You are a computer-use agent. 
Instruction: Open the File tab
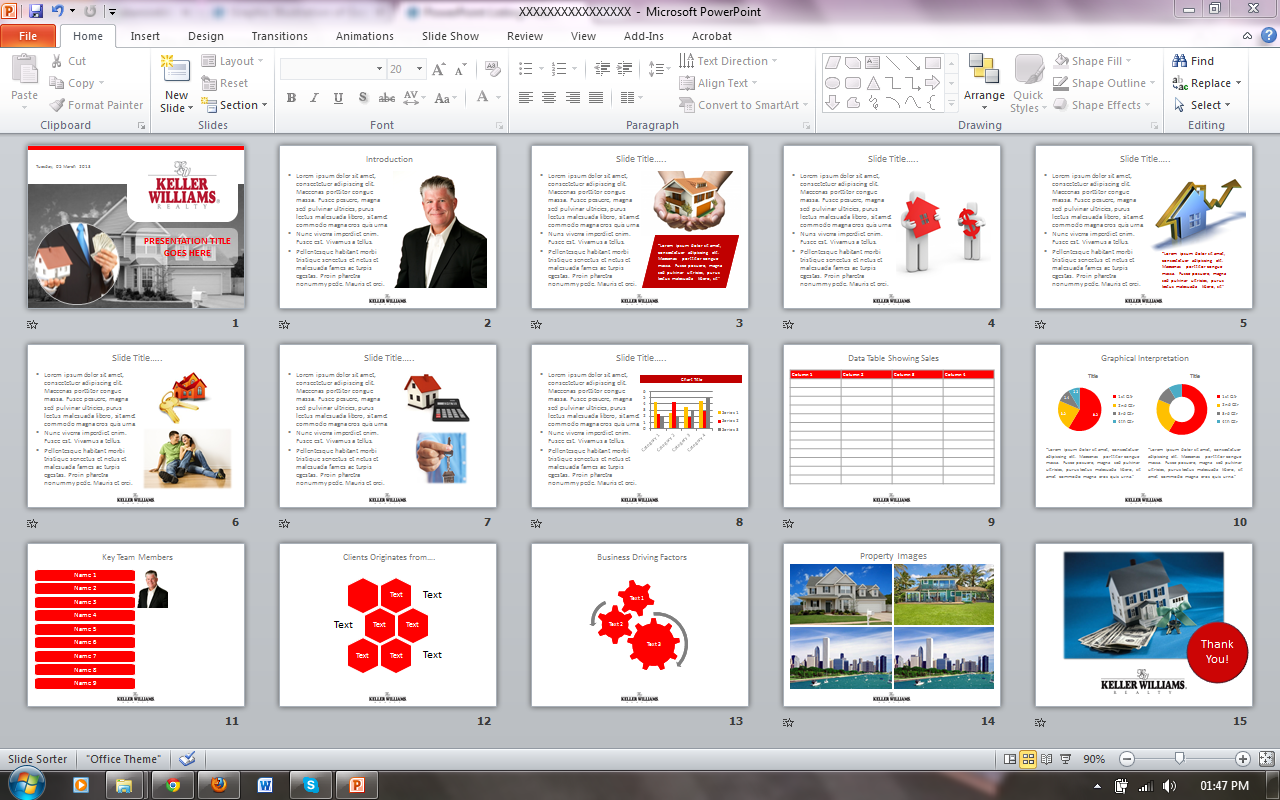tap(28, 36)
